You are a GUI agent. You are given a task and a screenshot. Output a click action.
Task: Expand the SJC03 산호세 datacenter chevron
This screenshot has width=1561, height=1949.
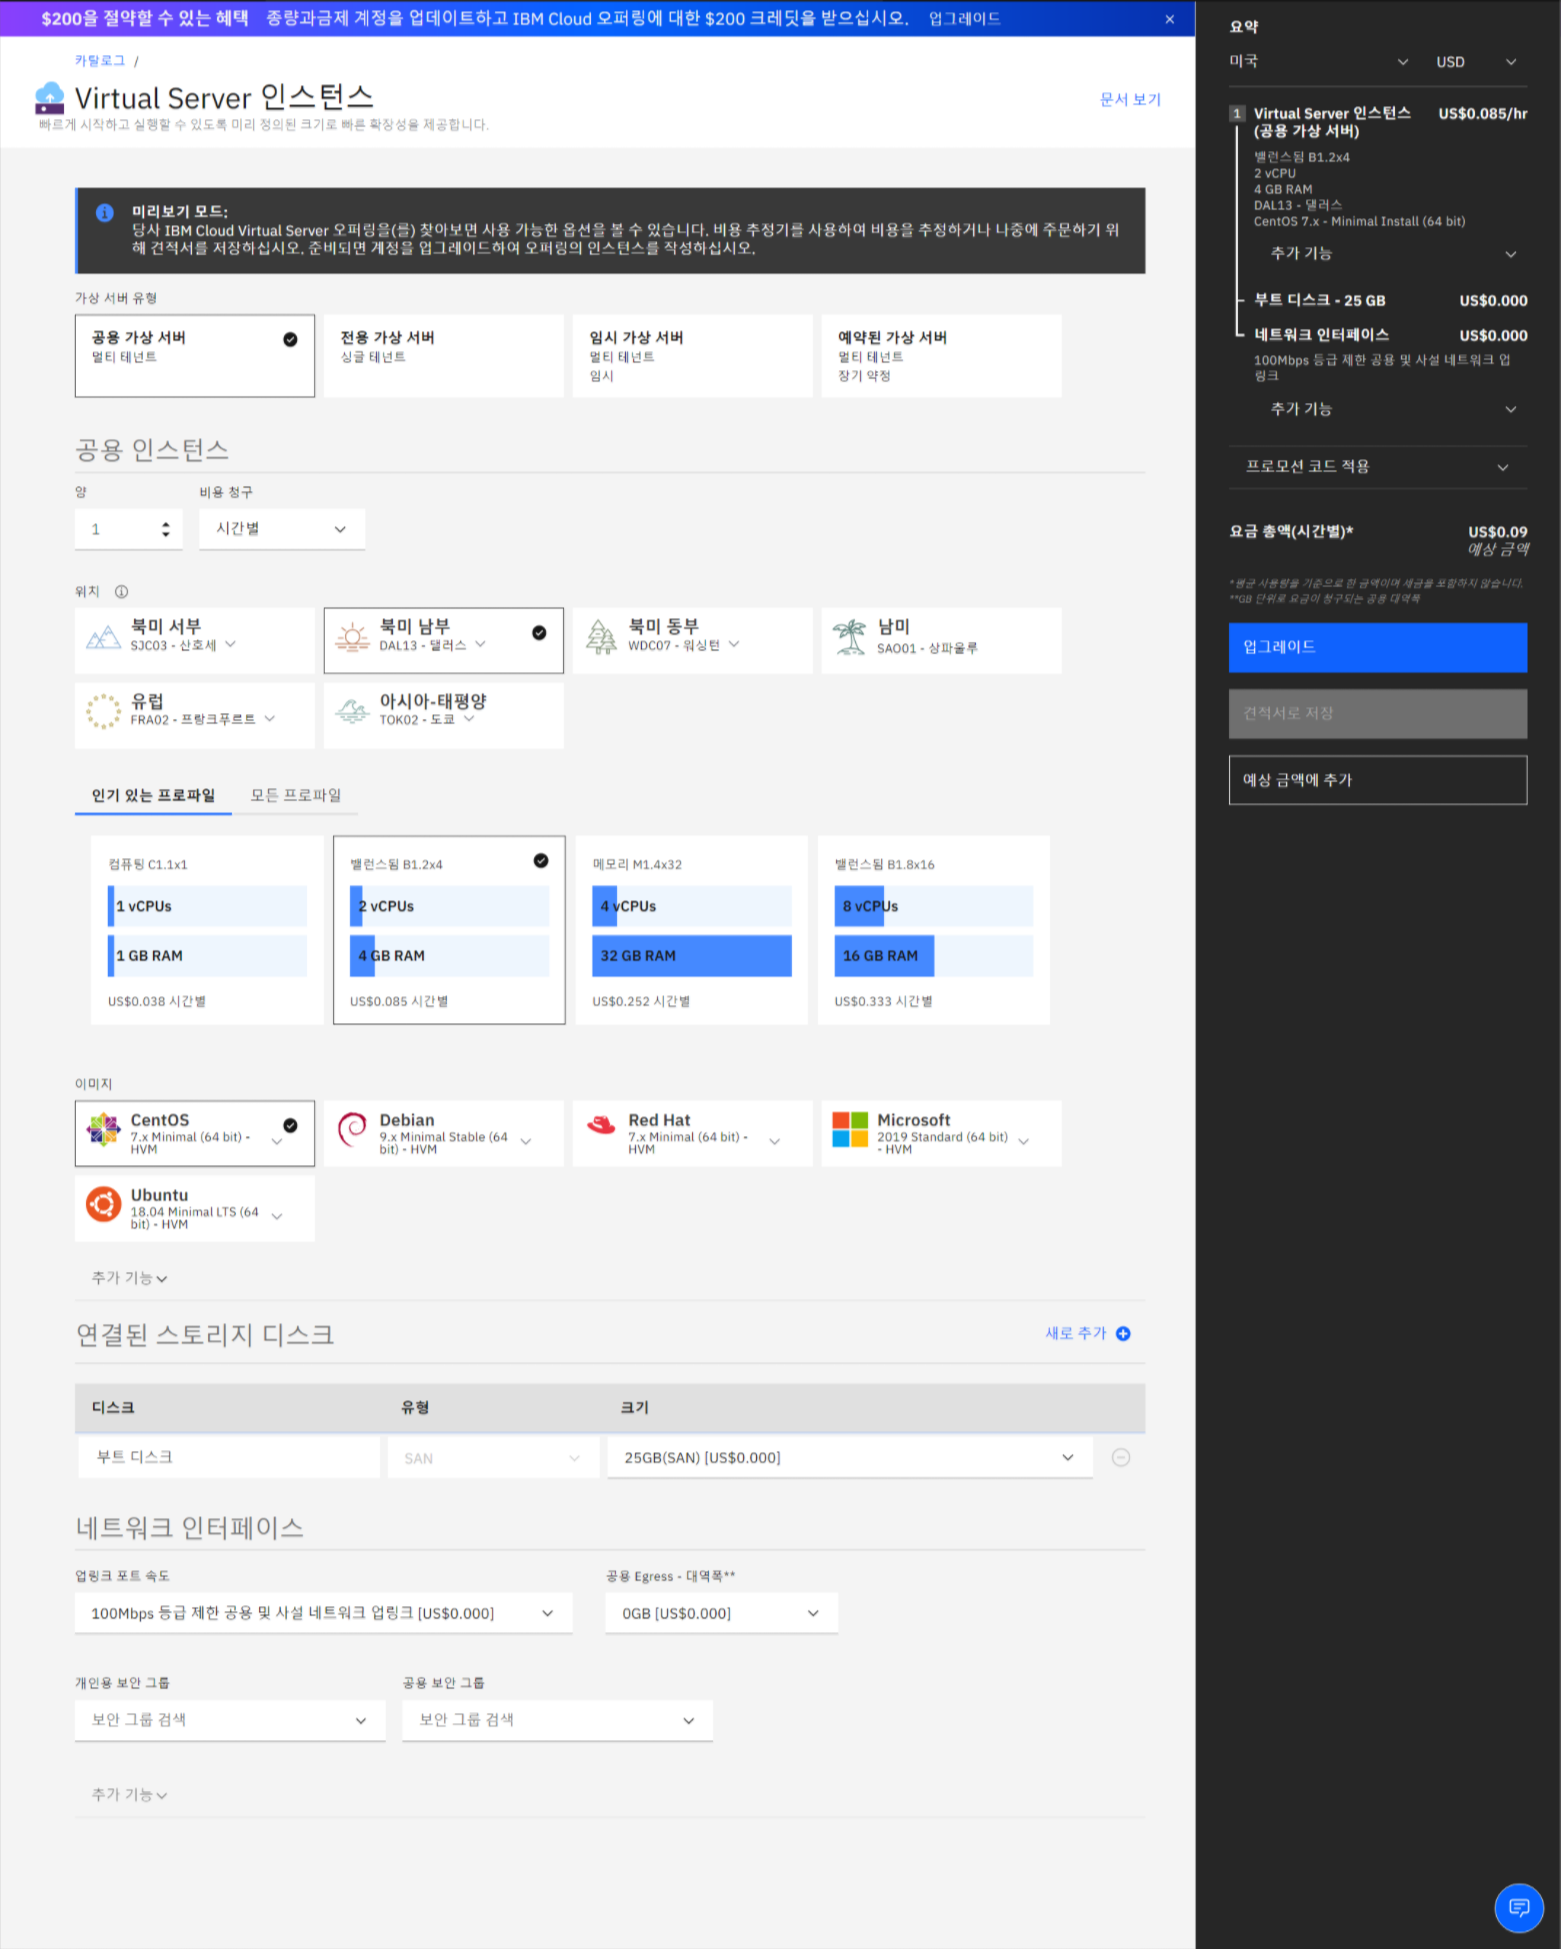[230, 645]
